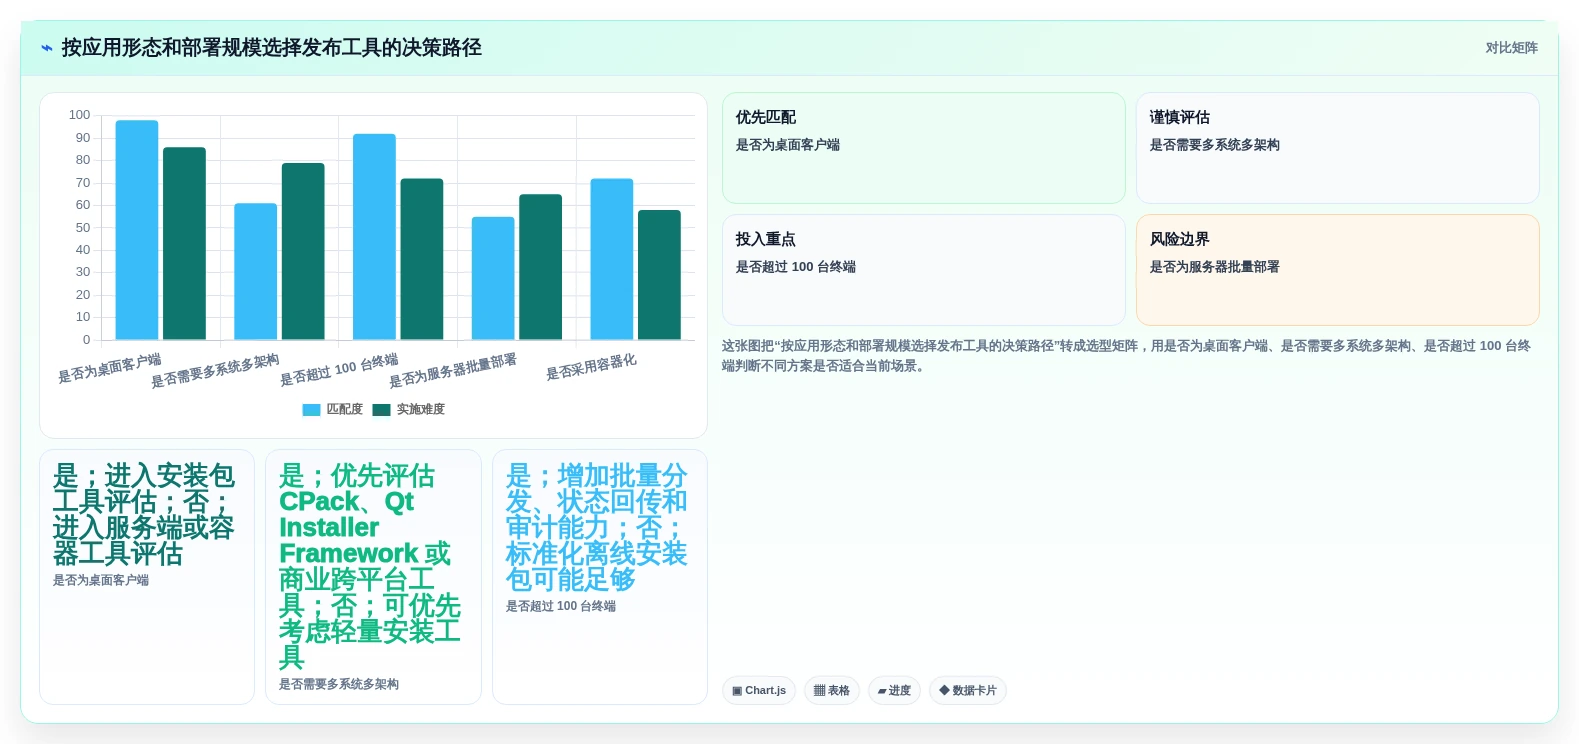The image size is (1579, 744).
Task: Click 匹配度 bar for 是否采用容器化
Action: pyautogui.click(x=612, y=260)
